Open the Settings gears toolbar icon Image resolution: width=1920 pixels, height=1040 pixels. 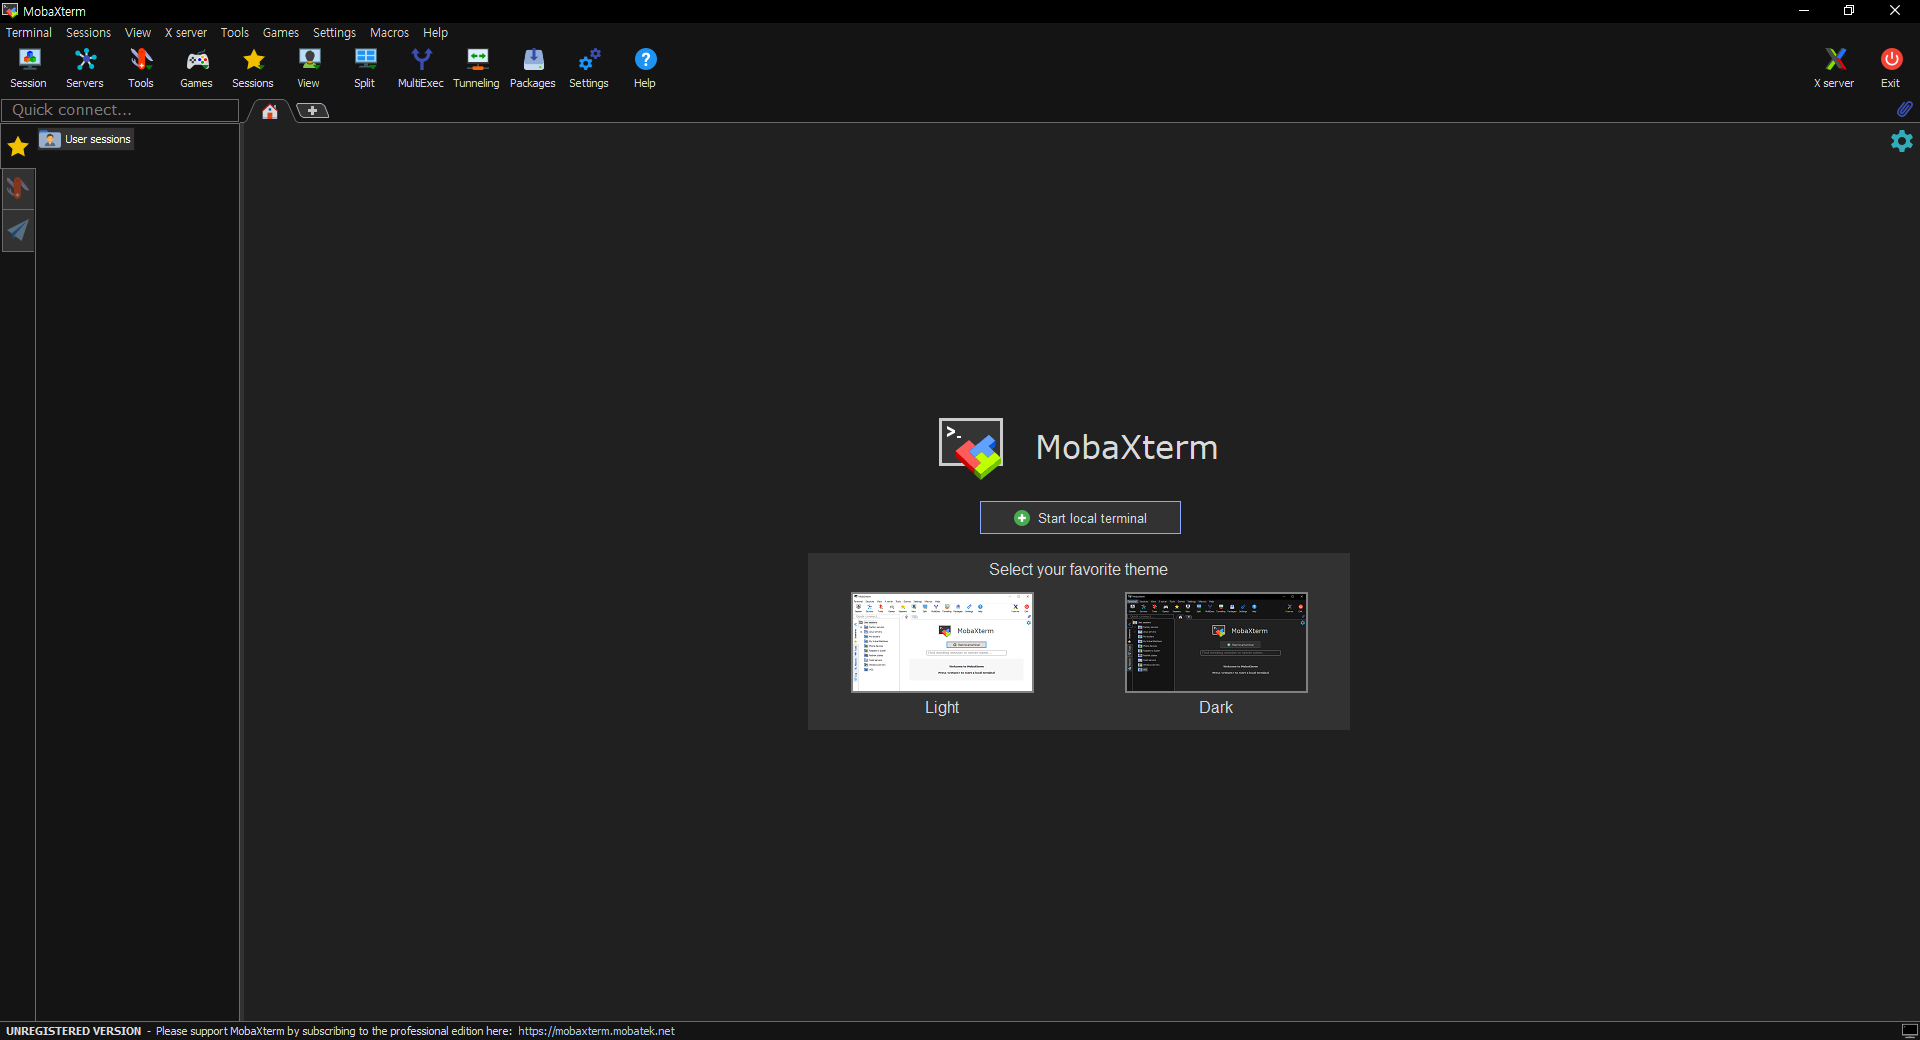tap(589, 69)
